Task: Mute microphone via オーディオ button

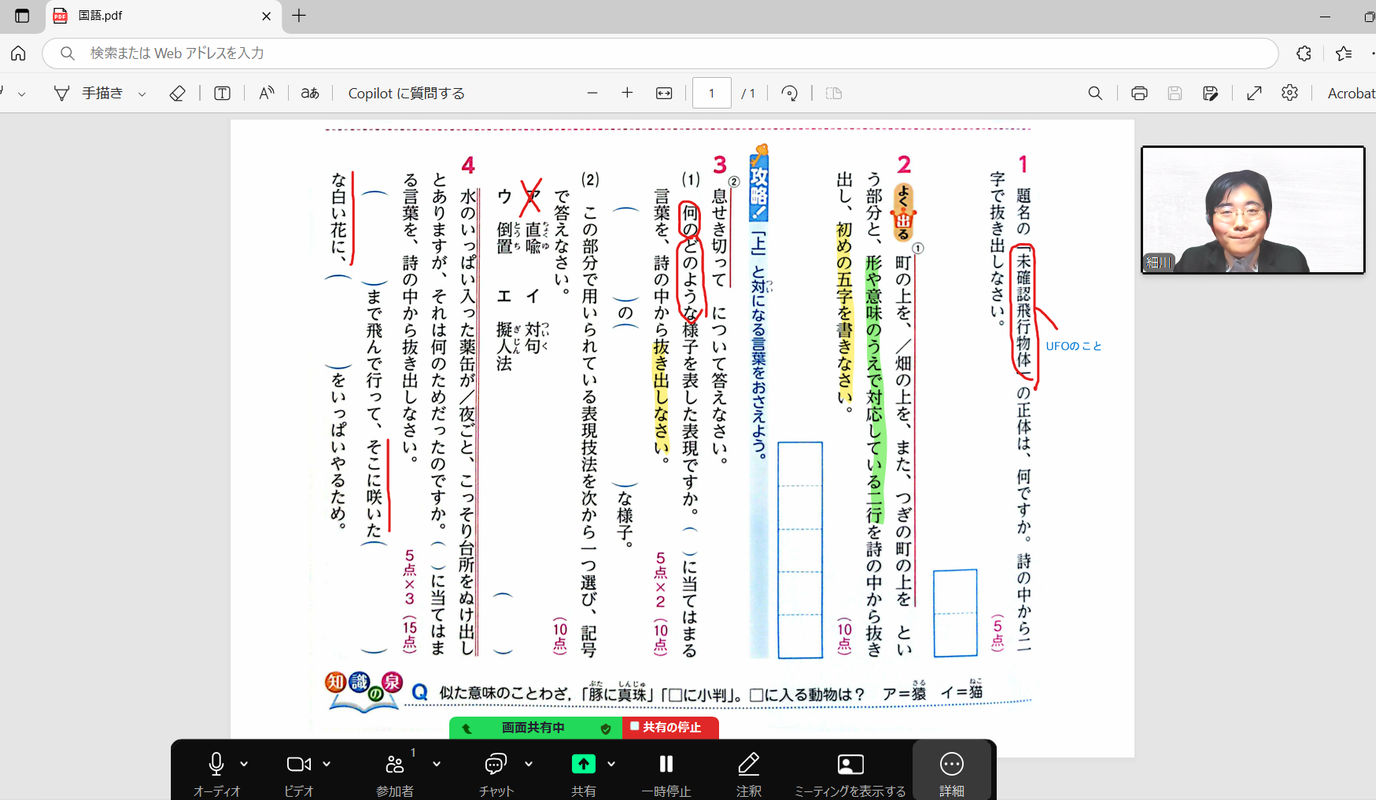Action: [216, 771]
